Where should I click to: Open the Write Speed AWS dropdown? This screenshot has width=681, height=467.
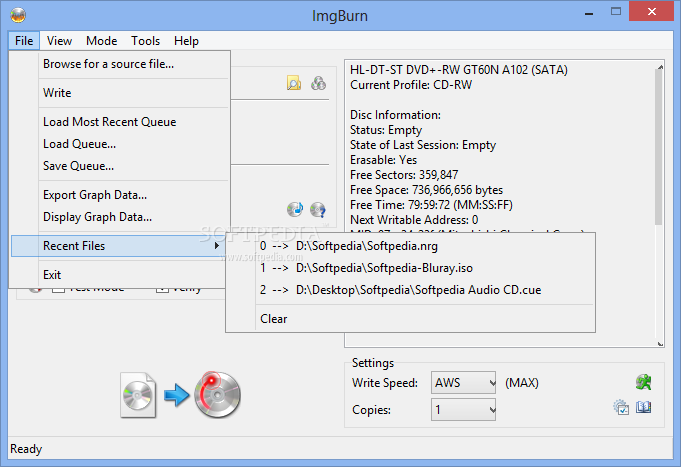pos(463,383)
